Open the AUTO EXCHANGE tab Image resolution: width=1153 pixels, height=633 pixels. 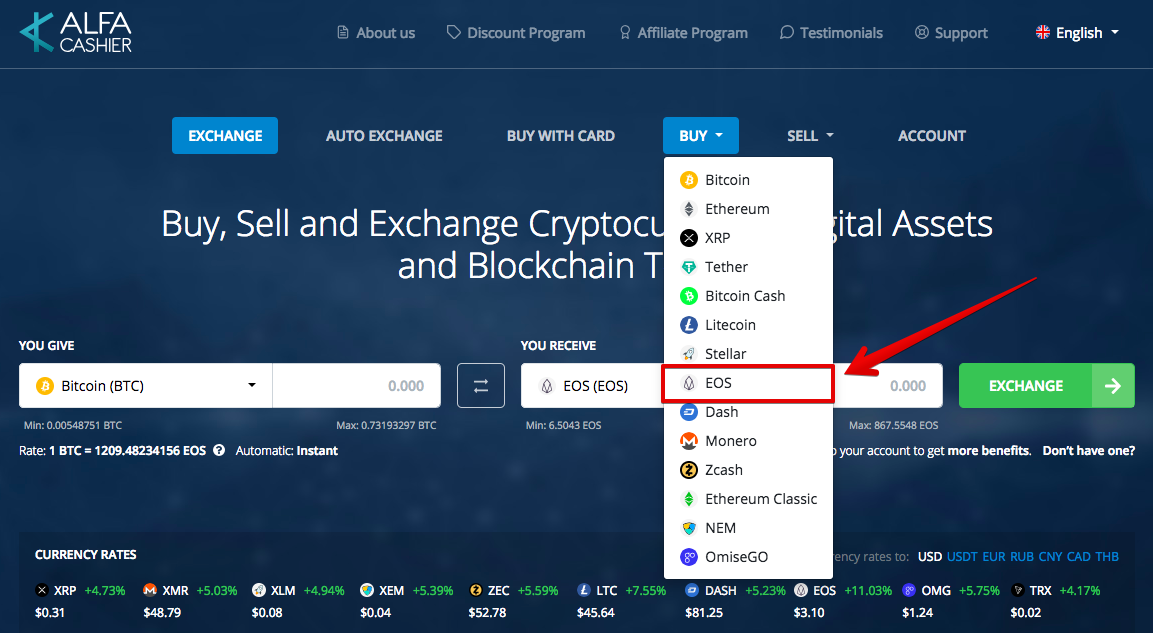[x=385, y=135]
